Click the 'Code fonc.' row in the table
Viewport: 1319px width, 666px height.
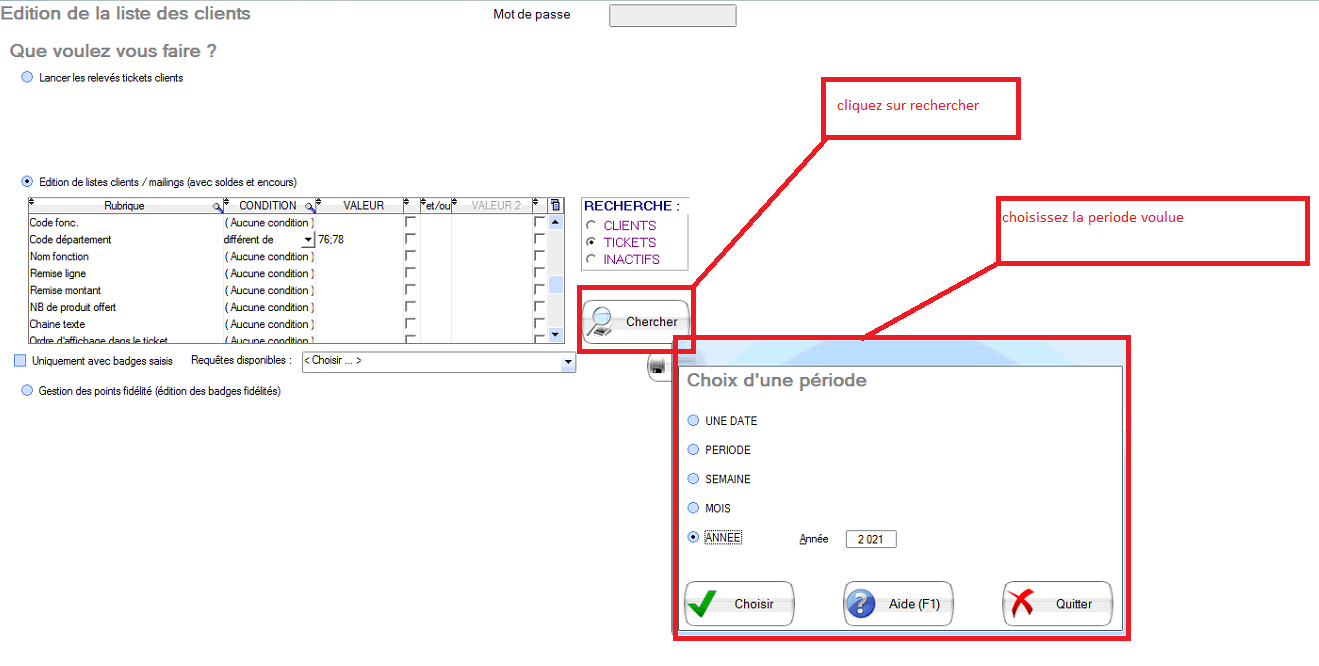tap(54, 223)
